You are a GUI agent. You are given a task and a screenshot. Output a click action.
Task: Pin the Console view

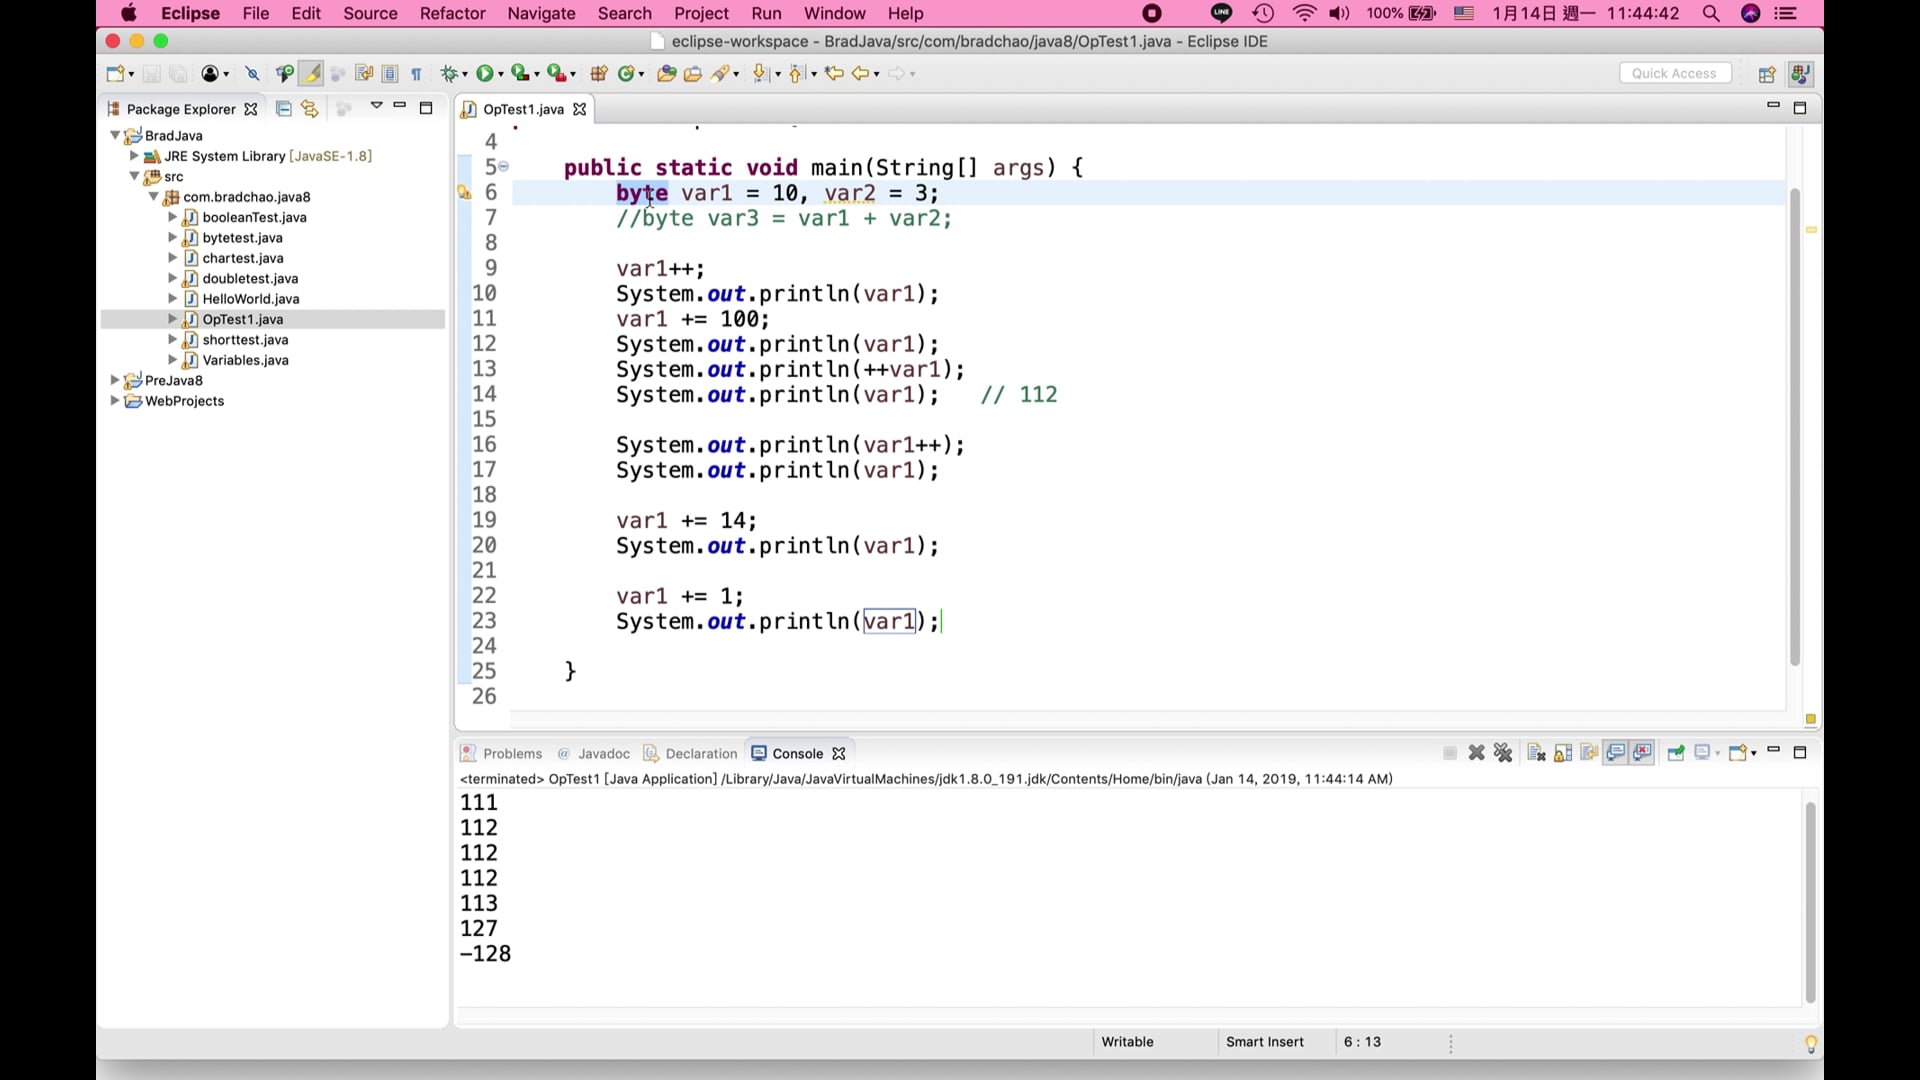1676,753
